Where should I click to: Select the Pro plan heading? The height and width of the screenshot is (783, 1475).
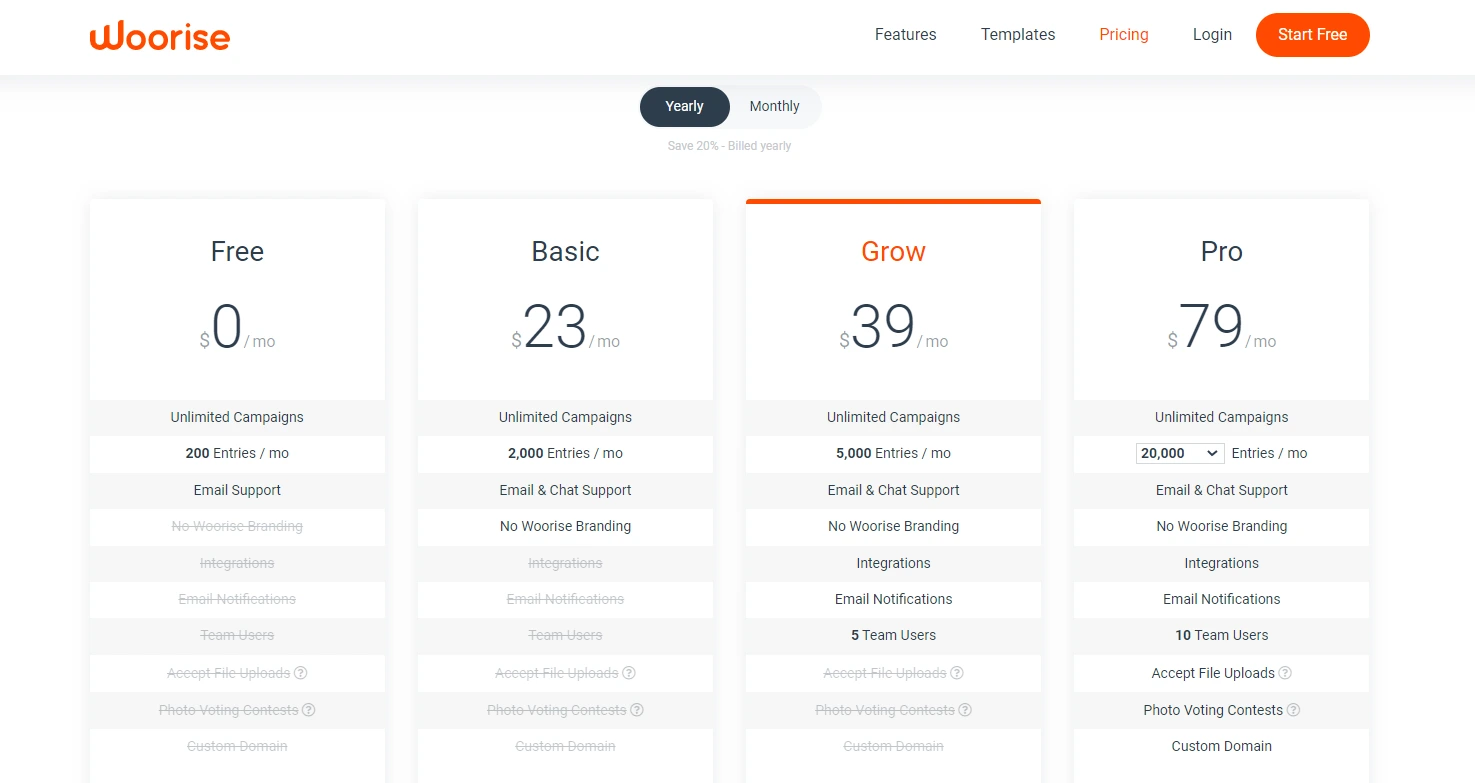1222,252
